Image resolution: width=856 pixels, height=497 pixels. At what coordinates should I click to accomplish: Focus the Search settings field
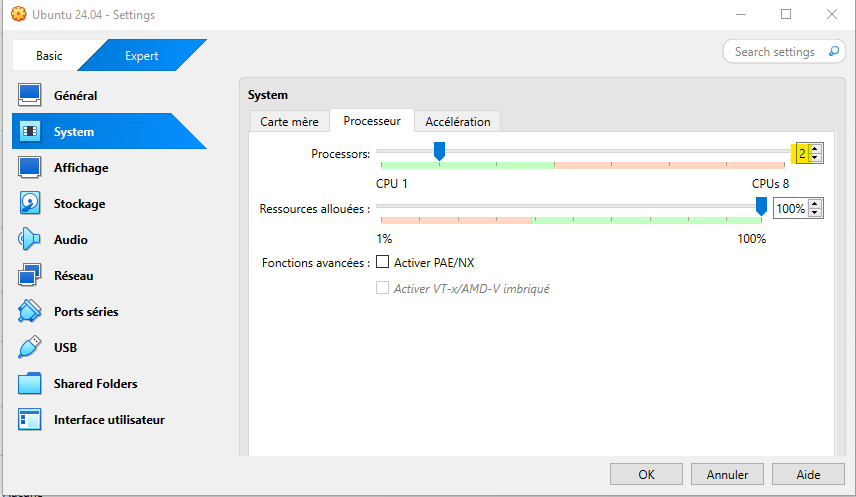click(774, 52)
